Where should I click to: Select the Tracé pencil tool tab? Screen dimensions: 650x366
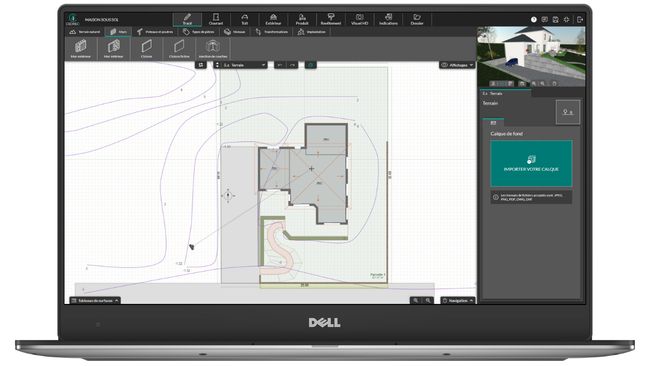tap(187, 19)
